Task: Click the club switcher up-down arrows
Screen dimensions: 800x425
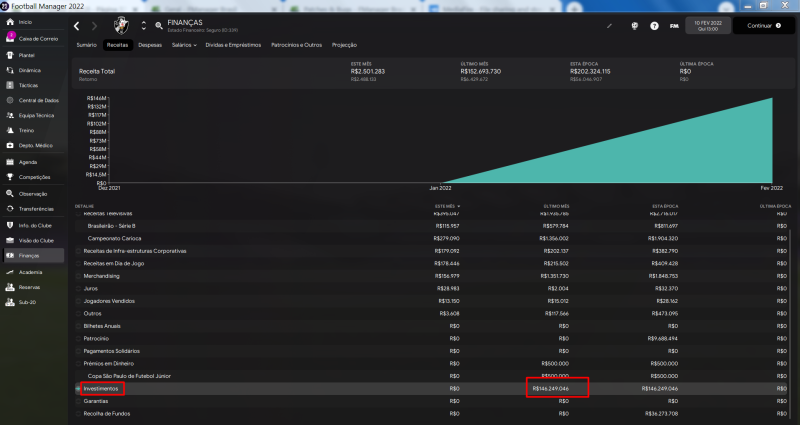Action: click(x=144, y=25)
